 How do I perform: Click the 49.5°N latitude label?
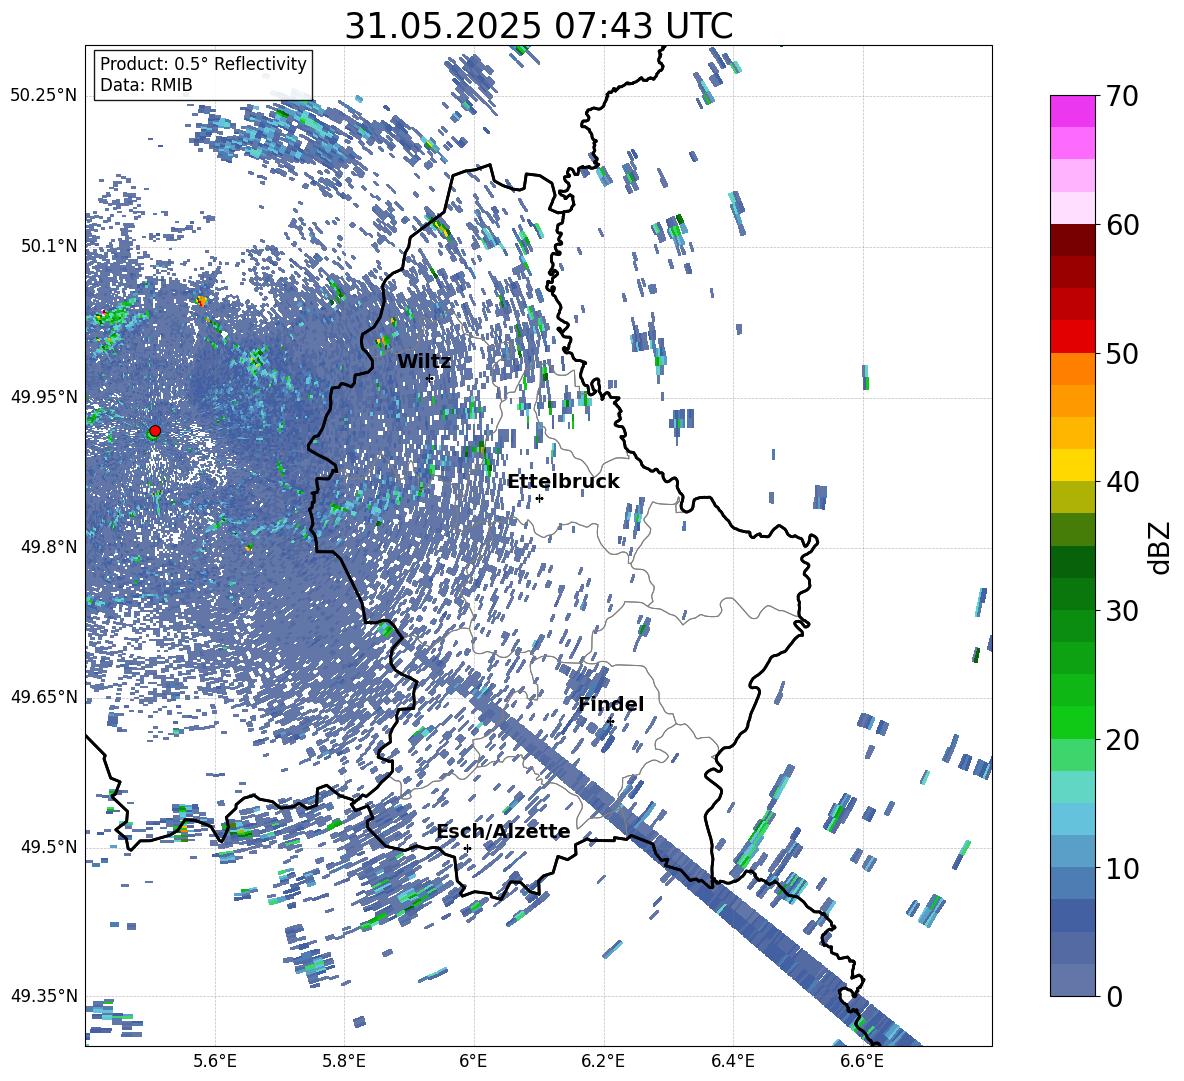pos(49,846)
